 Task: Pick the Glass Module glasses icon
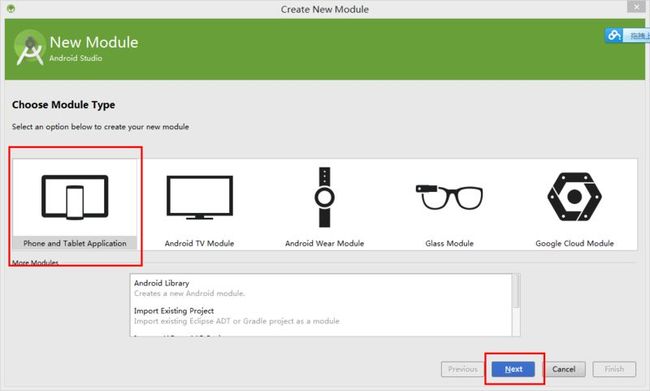pyautogui.click(x=449, y=197)
